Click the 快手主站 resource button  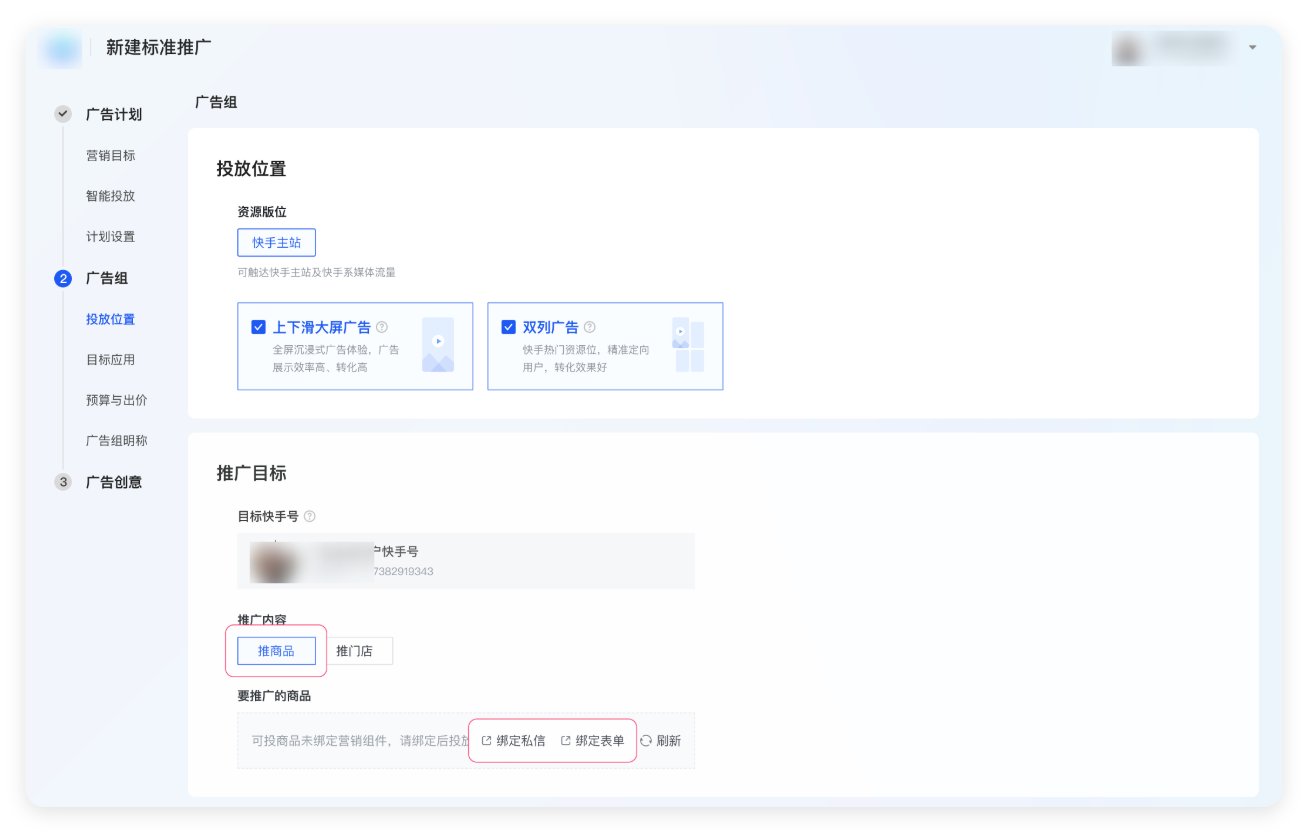click(276, 242)
